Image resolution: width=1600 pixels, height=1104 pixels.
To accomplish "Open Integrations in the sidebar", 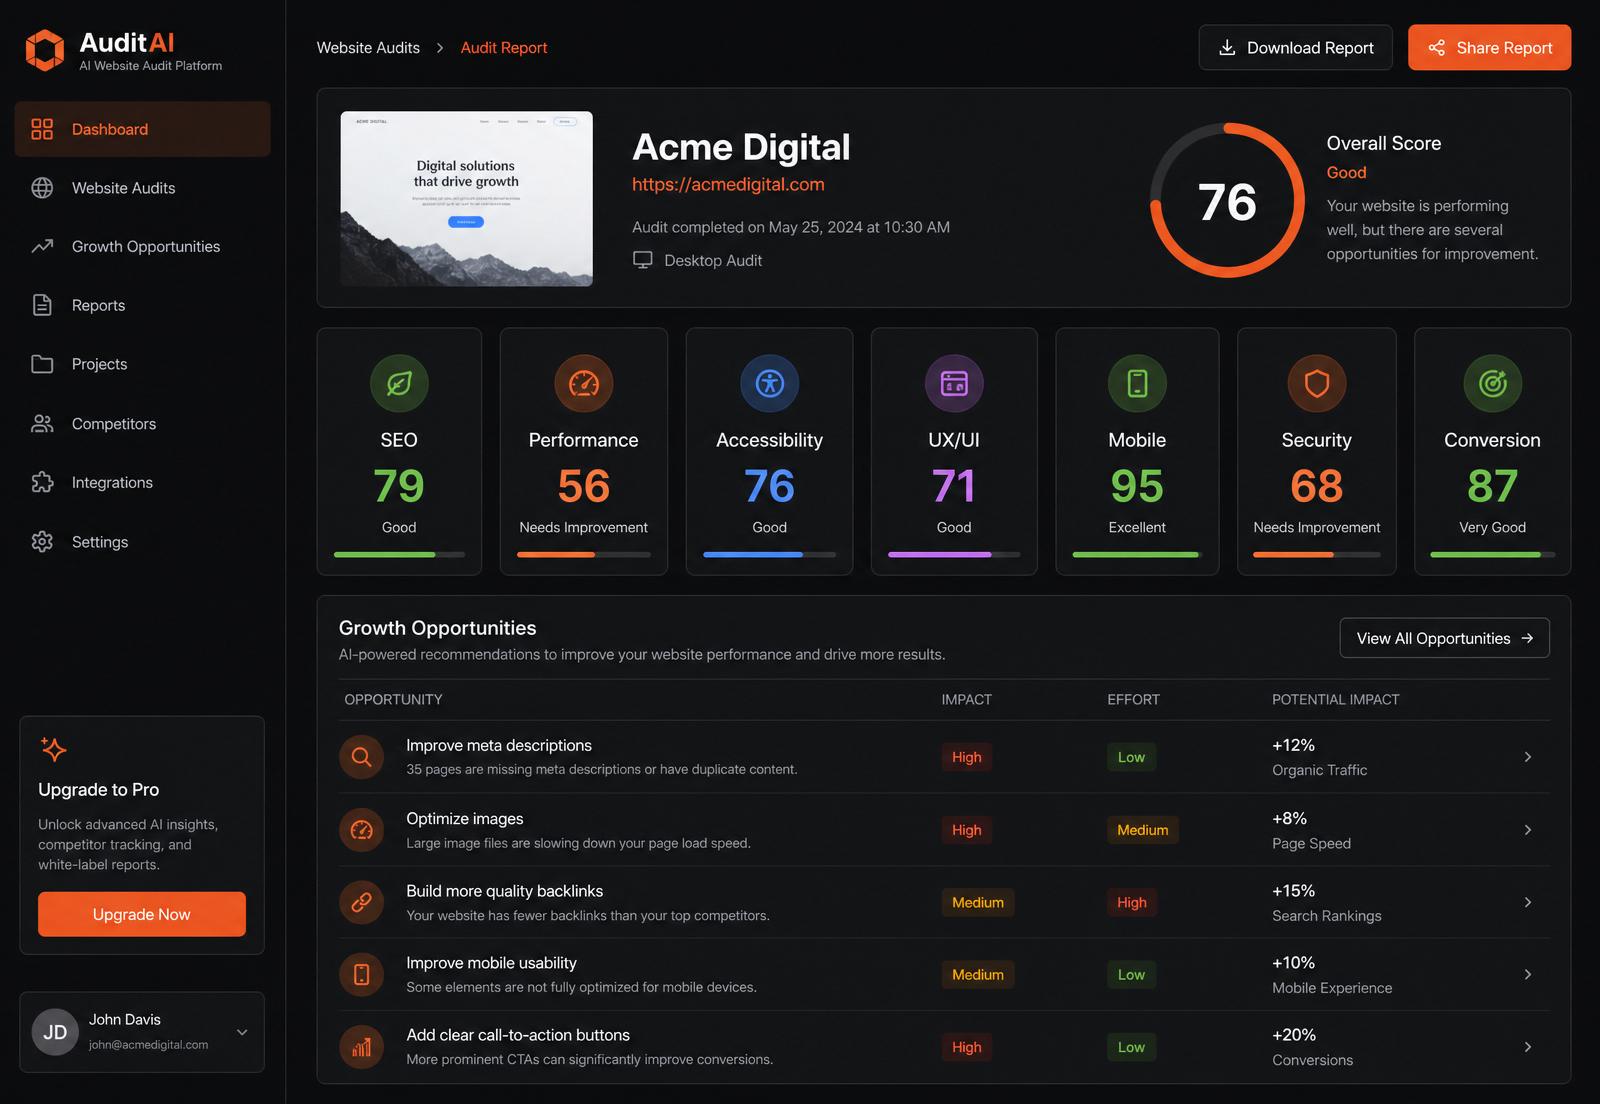I will tap(142, 482).
